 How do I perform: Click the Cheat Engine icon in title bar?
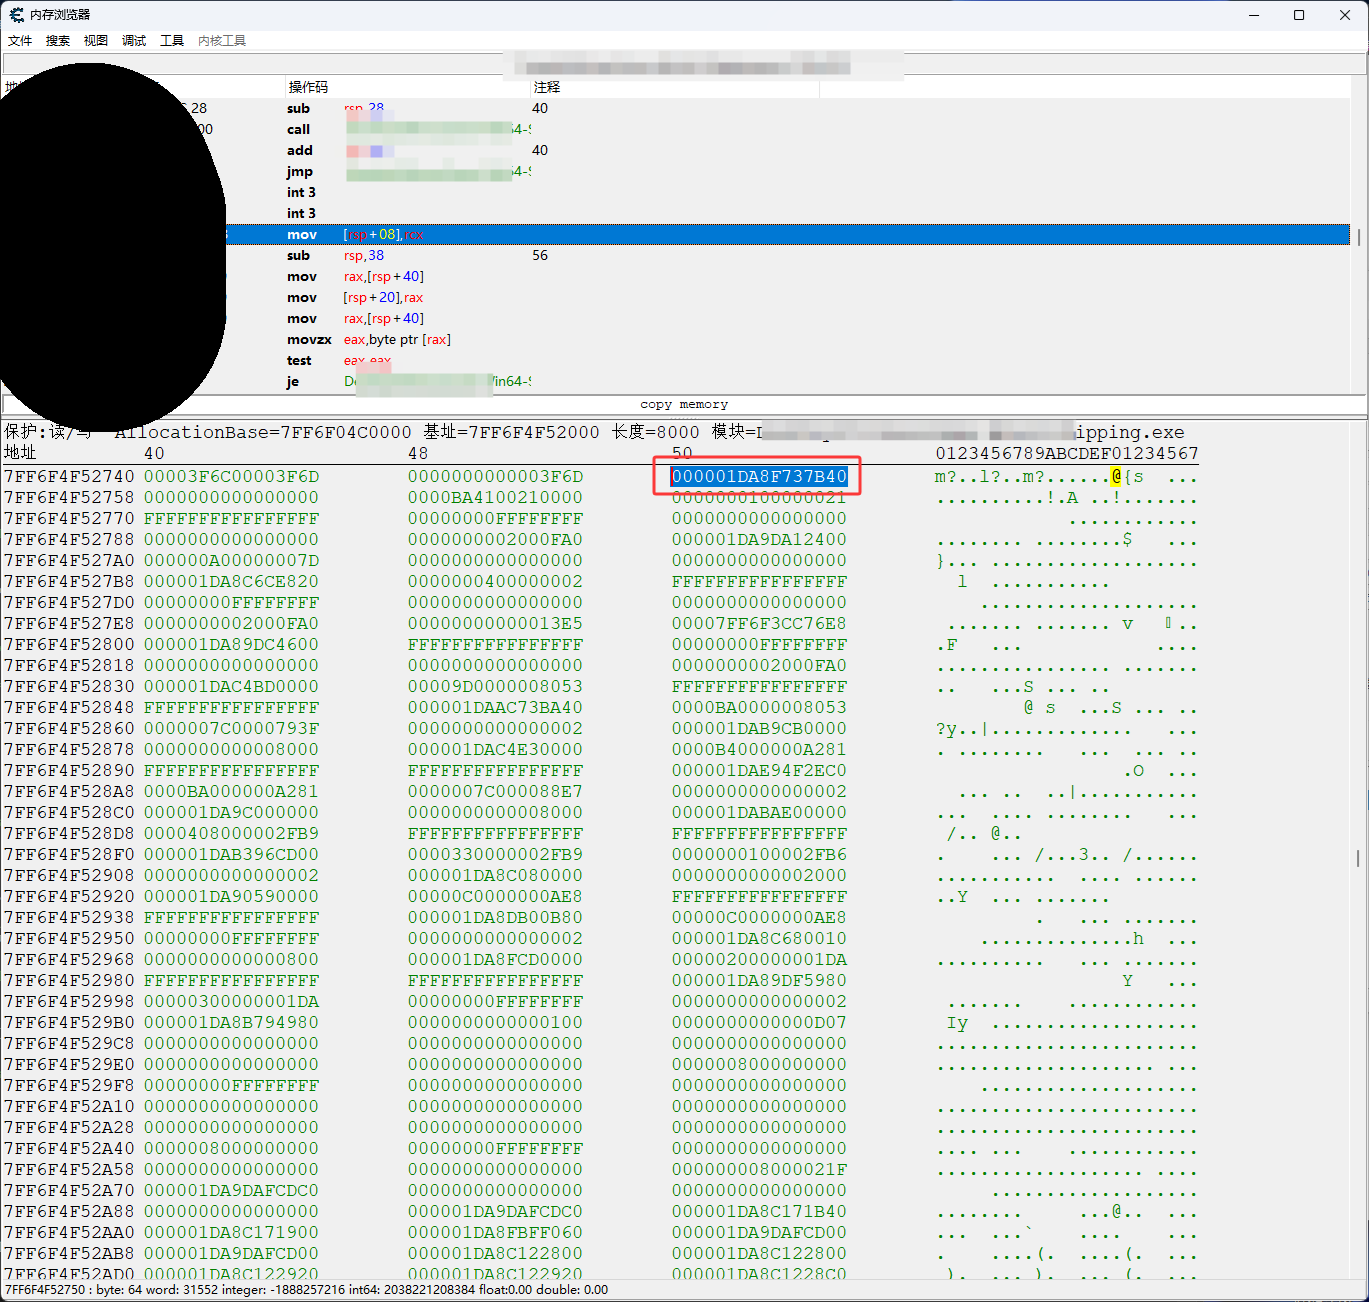[x=16, y=15]
